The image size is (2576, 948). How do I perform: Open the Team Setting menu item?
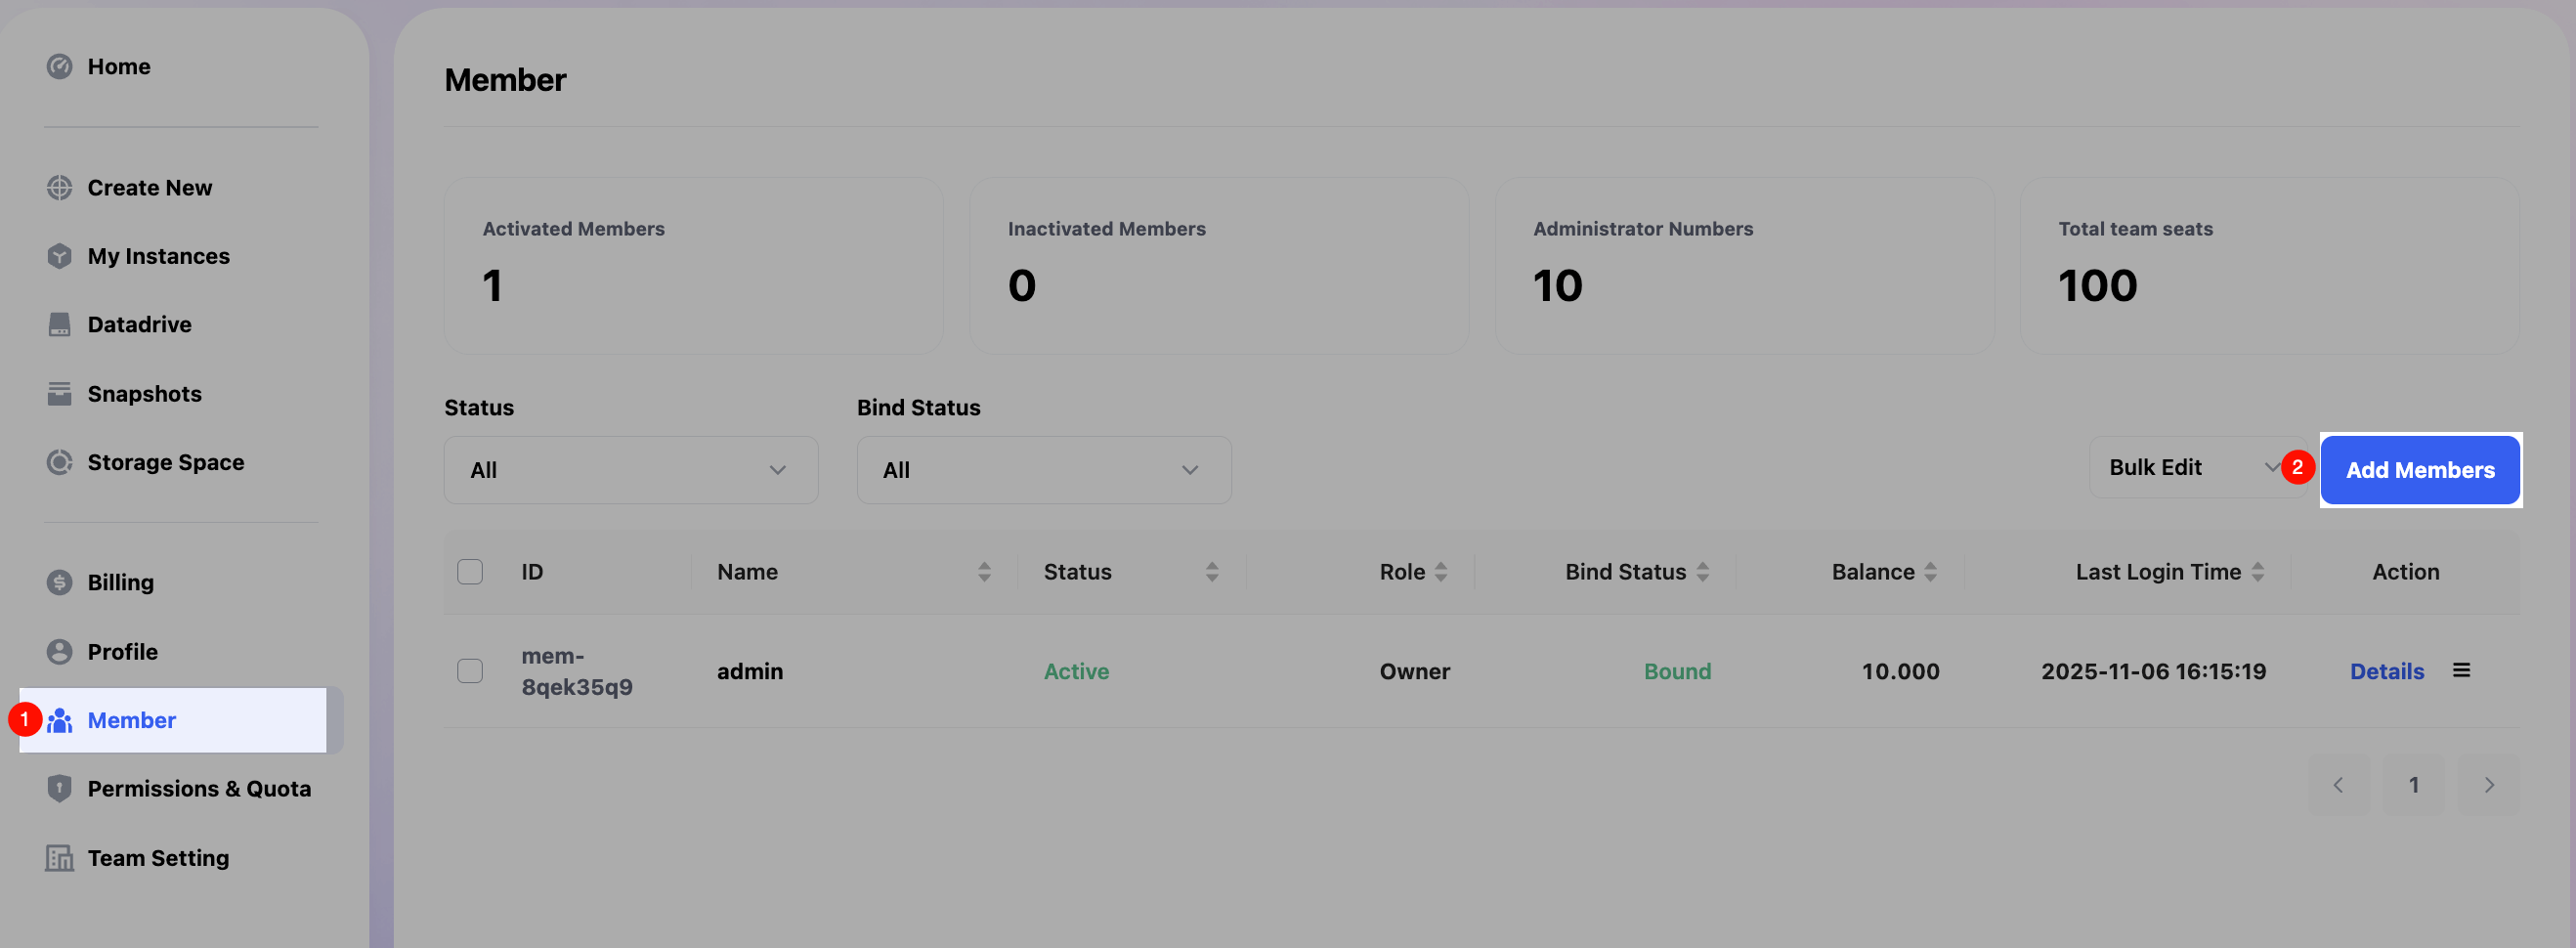point(158,858)
